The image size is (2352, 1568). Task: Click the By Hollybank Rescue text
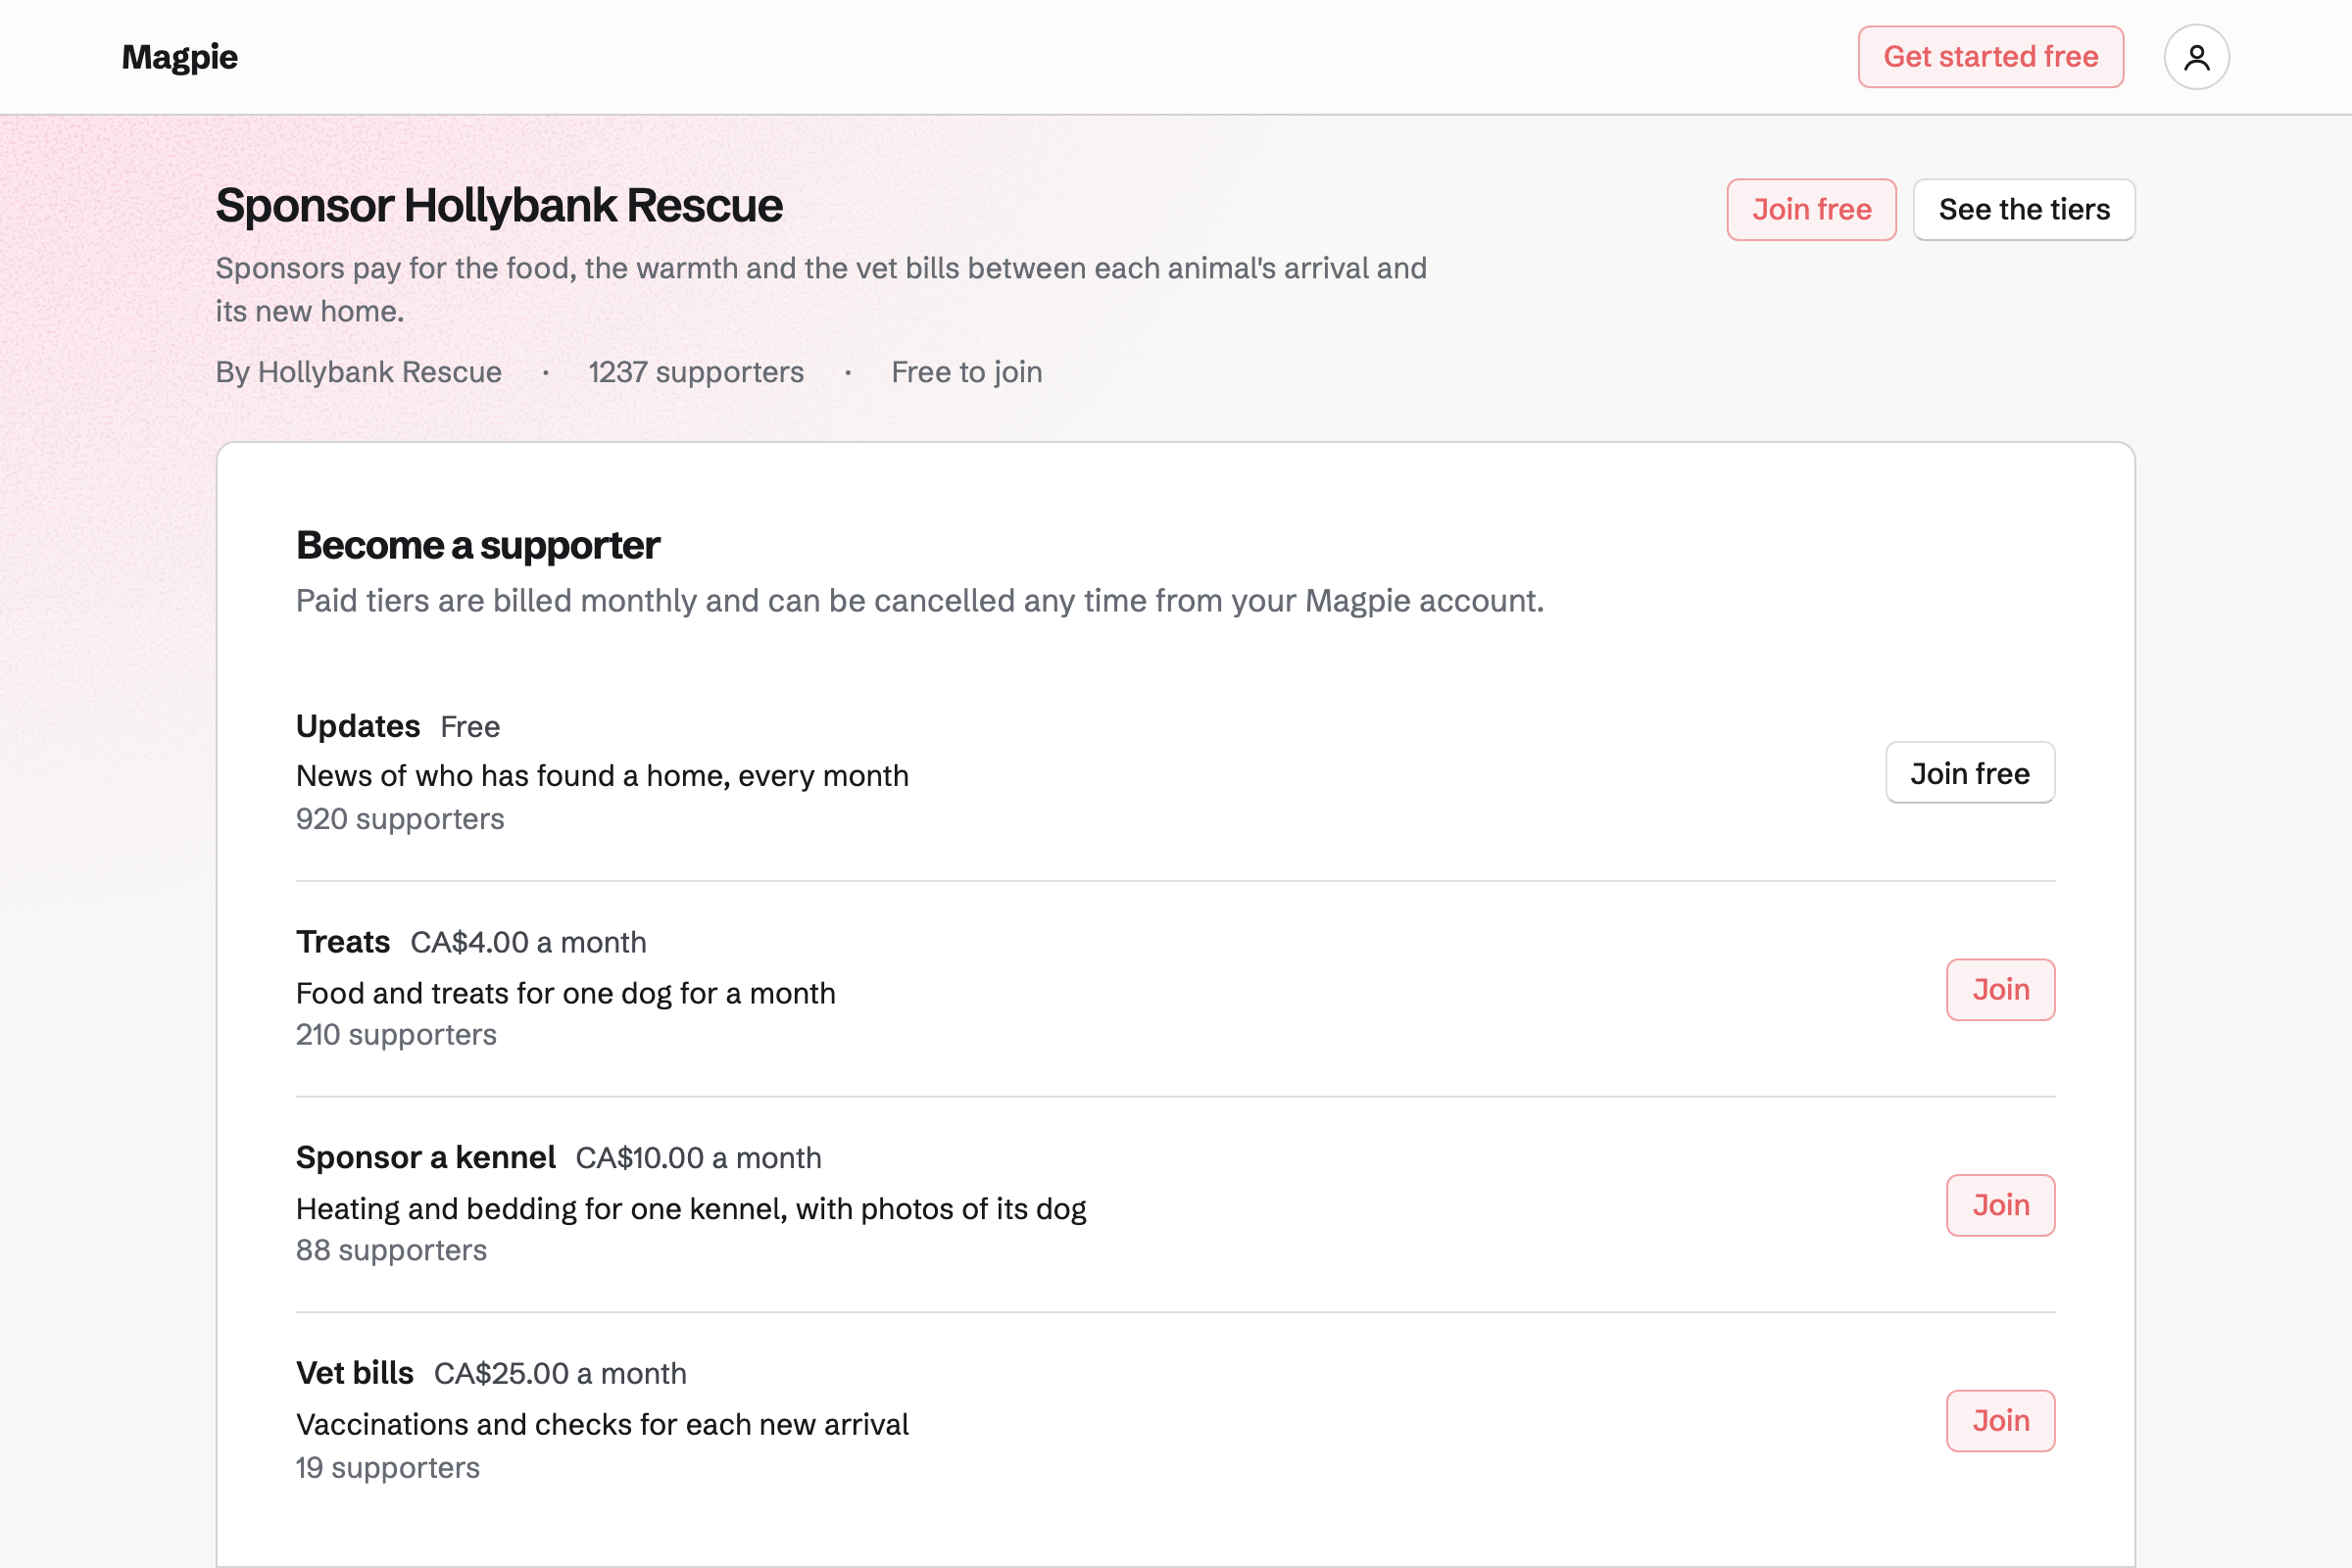coord(359,372)
